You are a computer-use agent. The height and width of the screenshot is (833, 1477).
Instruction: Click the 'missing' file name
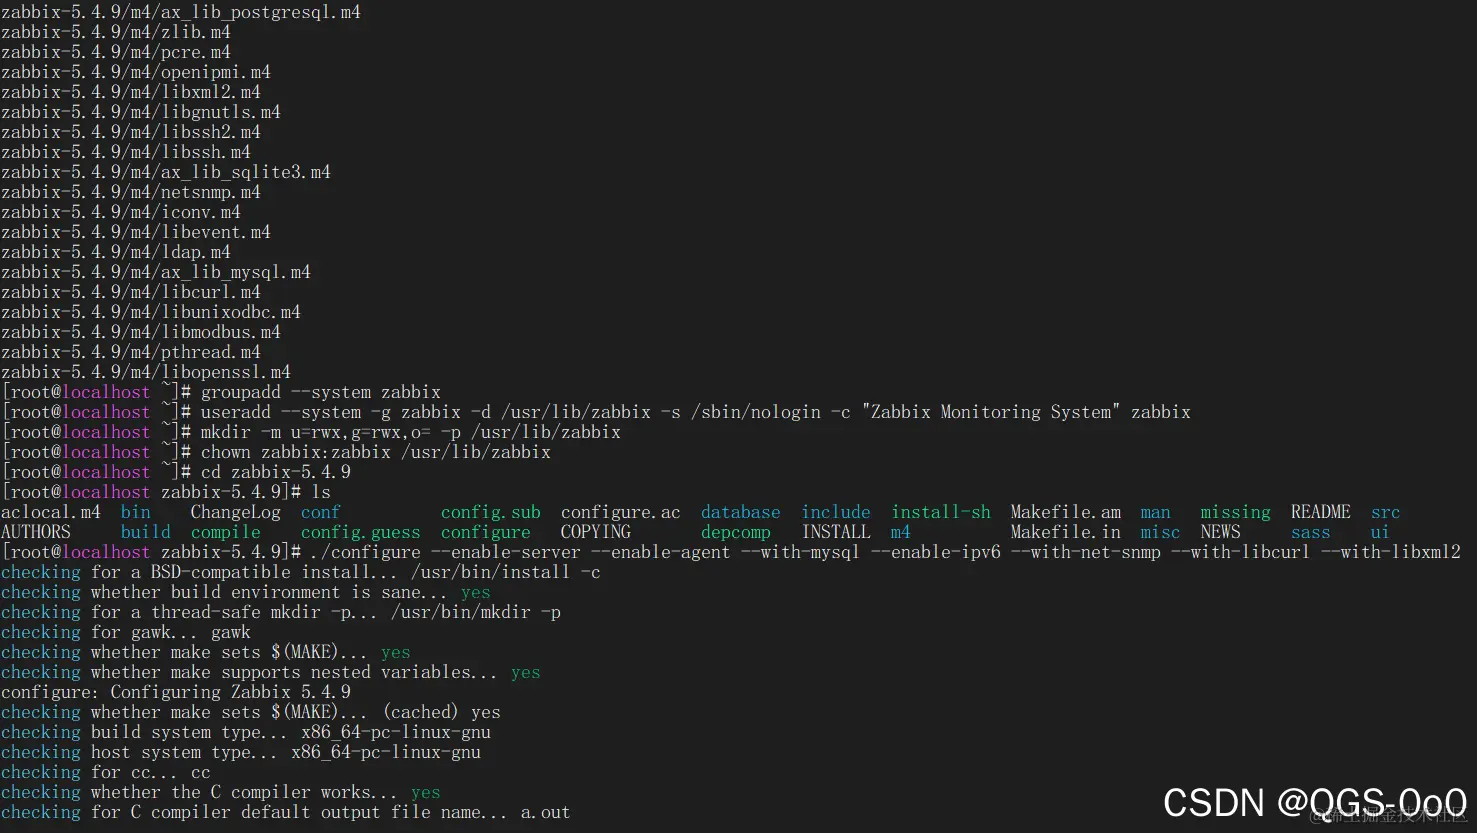click(x=1236, y=512)
